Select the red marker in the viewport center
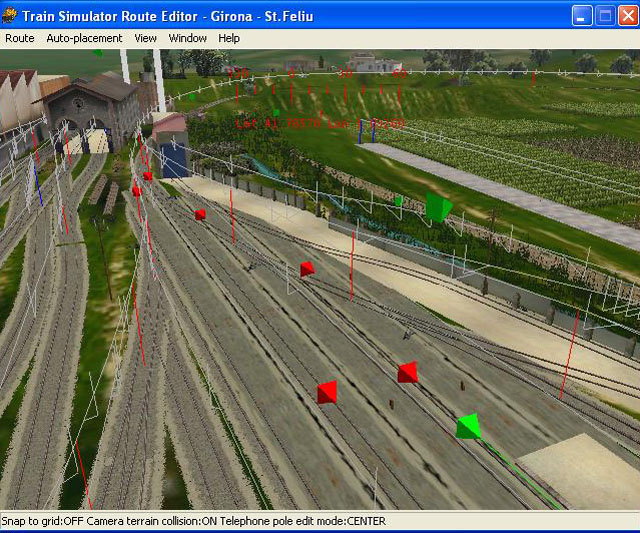 [x=307, y=269]
